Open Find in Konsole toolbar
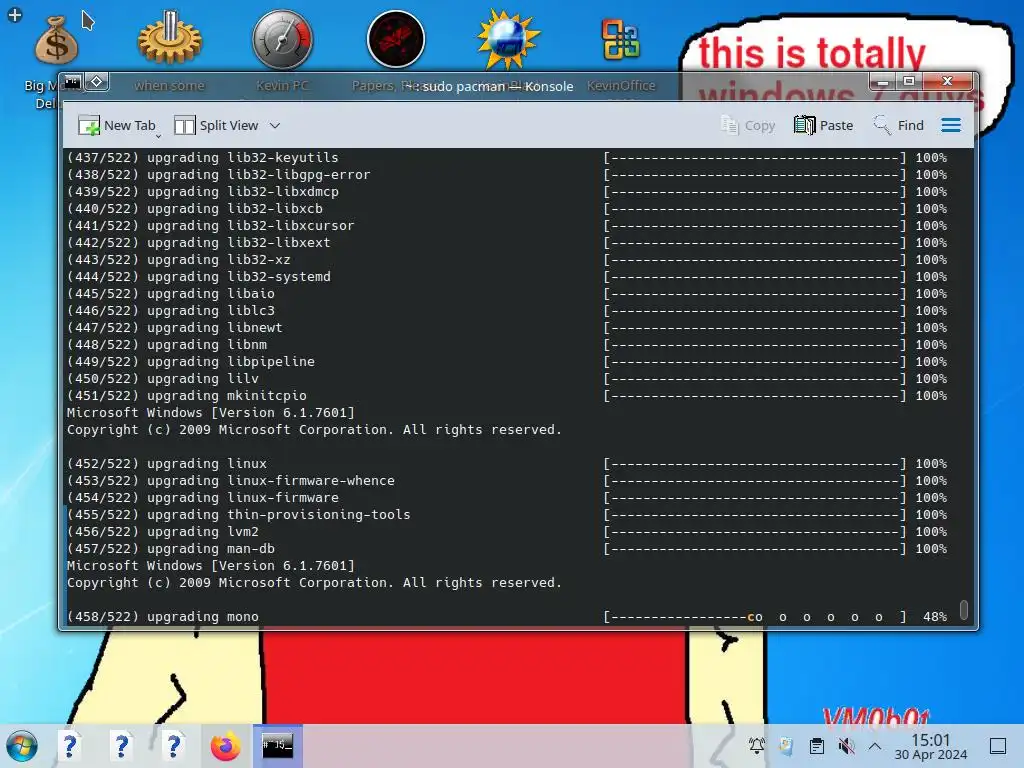The image size is (1024, 768). 899,125
